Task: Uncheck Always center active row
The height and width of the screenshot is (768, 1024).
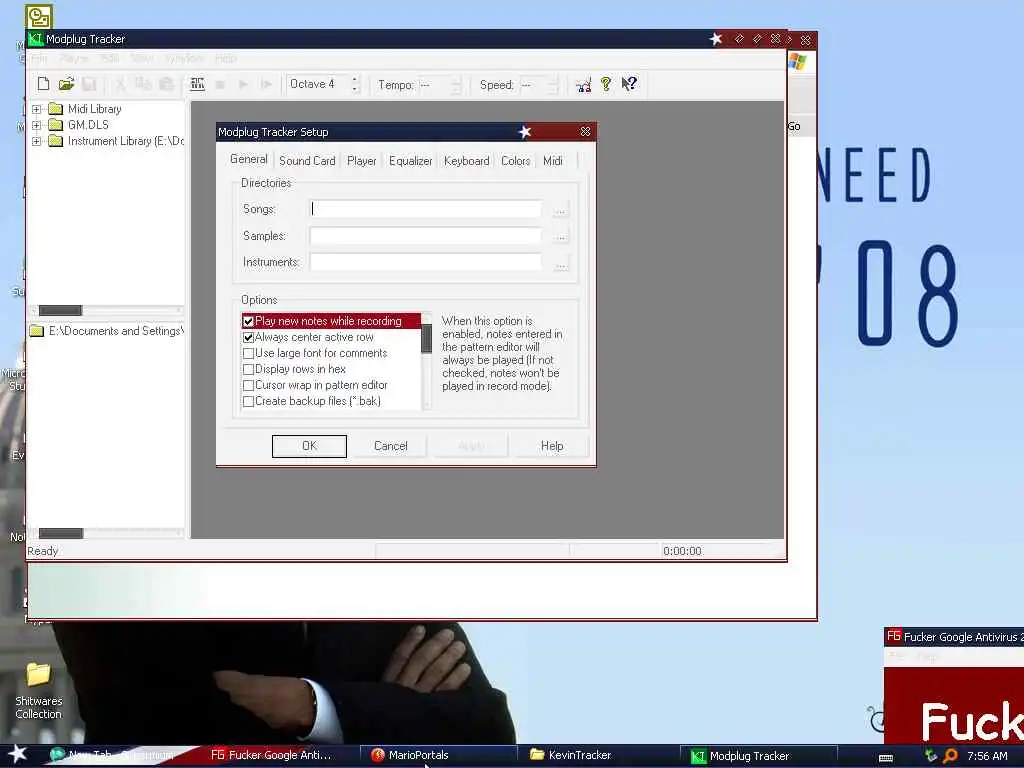Action: click(248, 338)
